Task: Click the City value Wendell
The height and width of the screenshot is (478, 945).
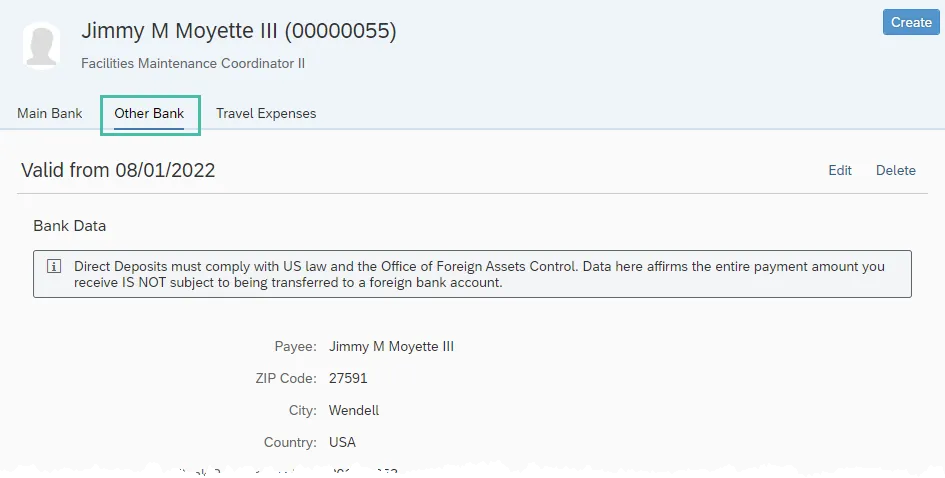Action: click(x=353, y=410)
